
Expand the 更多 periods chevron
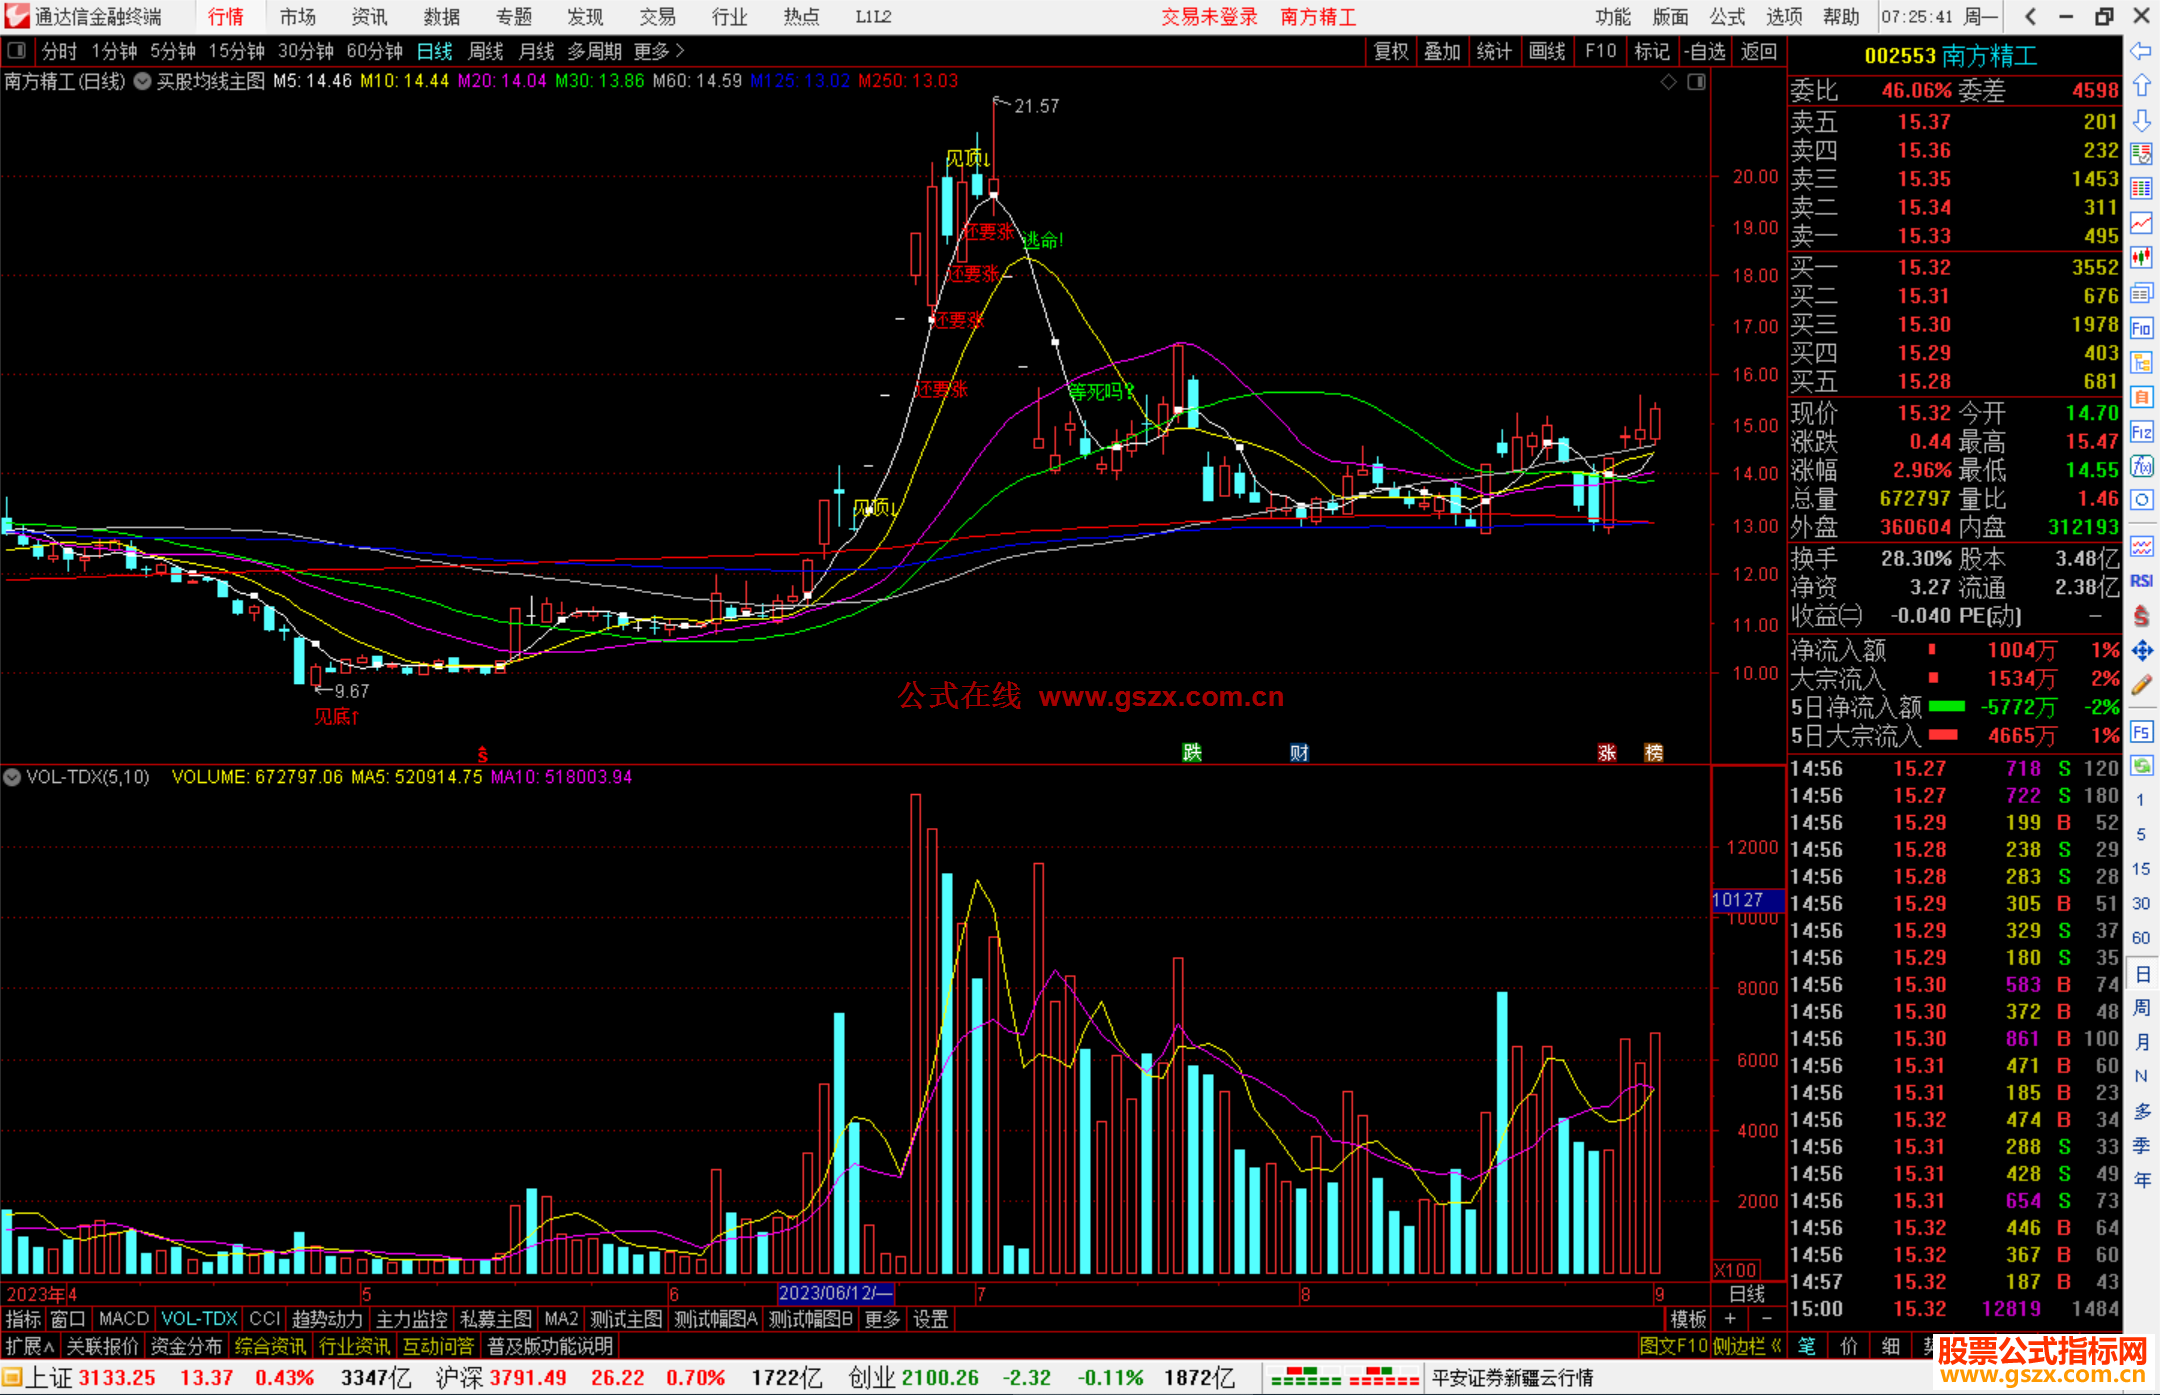(681, 50)
